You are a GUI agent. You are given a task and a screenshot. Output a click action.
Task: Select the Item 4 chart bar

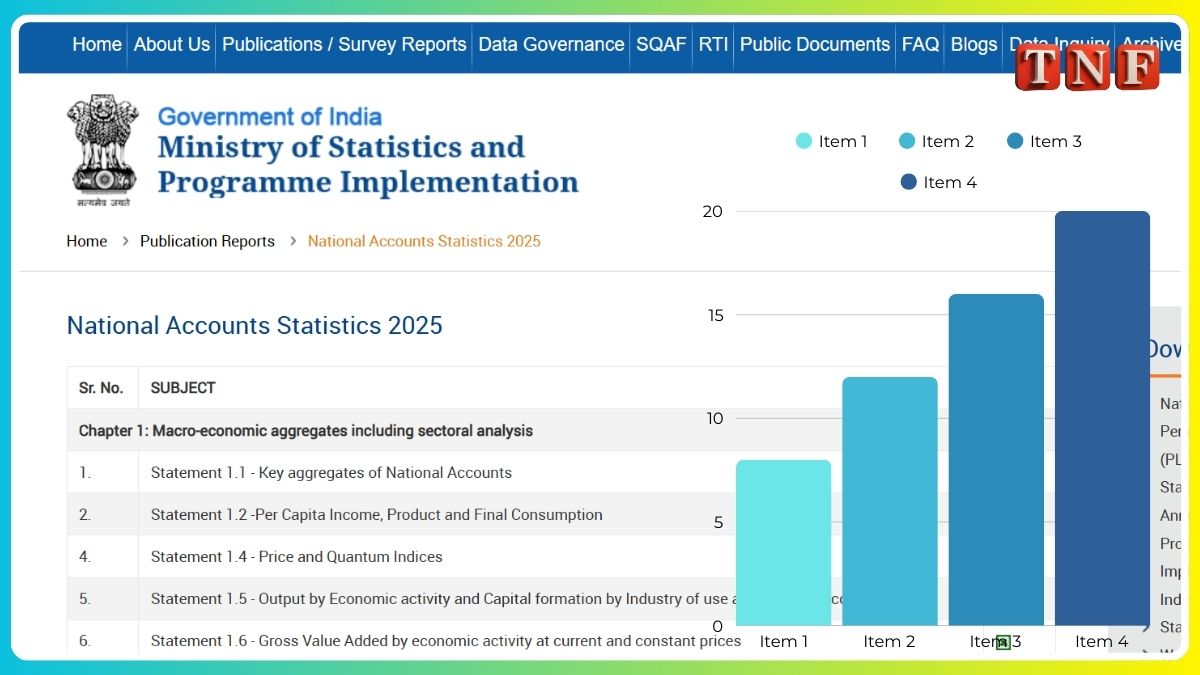click(1102, 418)
